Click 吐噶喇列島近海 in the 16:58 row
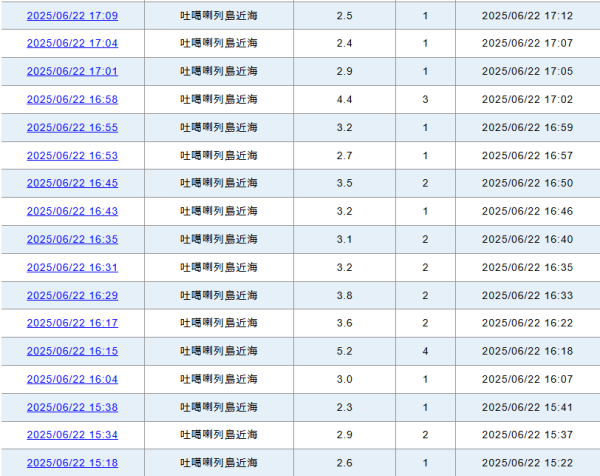The height and width of the screenshot is (476, 600). click(x=219, y=99)
